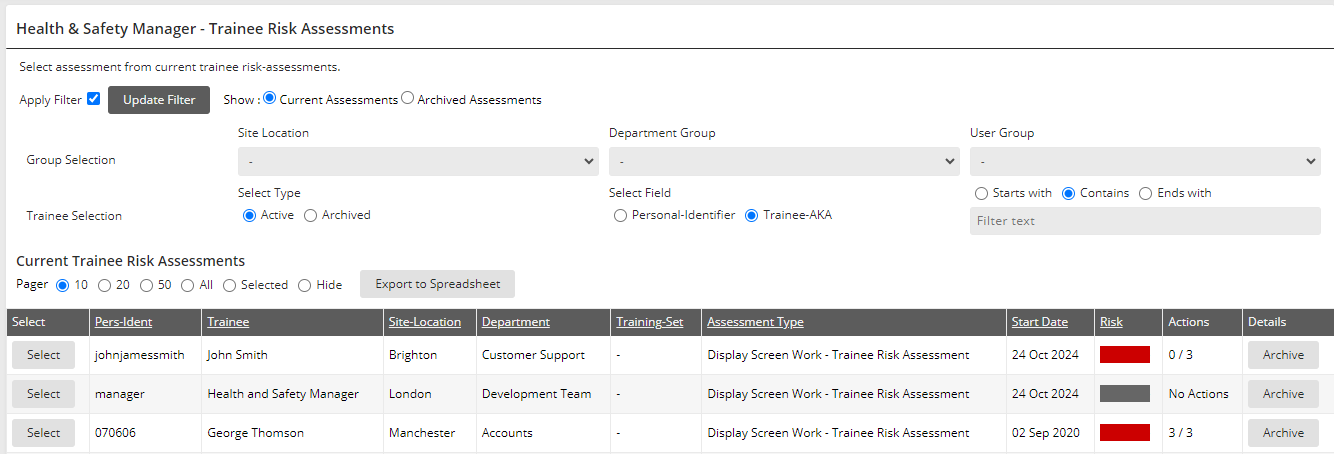
Task: Click Export to Spreadsheet button
Action: pyautogui.click(x=437, y=284)
